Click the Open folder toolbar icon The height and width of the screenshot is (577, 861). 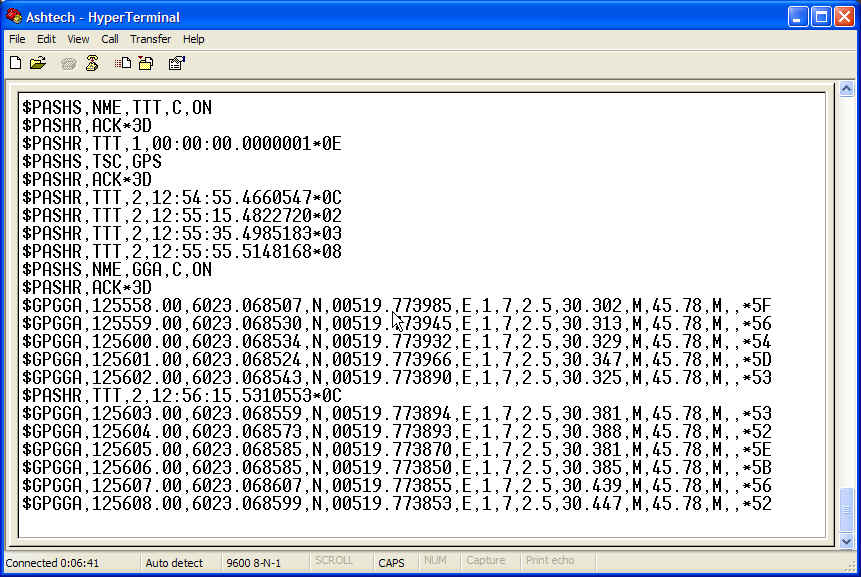pos(38,63)
